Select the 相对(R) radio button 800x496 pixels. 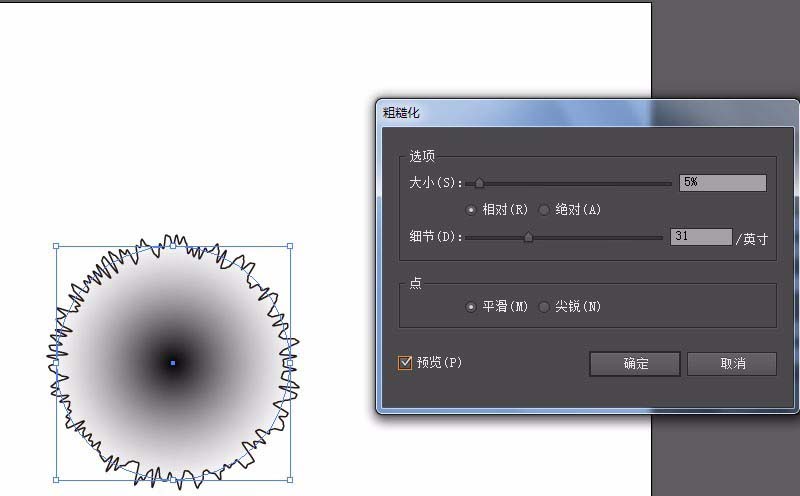point(471,210)
